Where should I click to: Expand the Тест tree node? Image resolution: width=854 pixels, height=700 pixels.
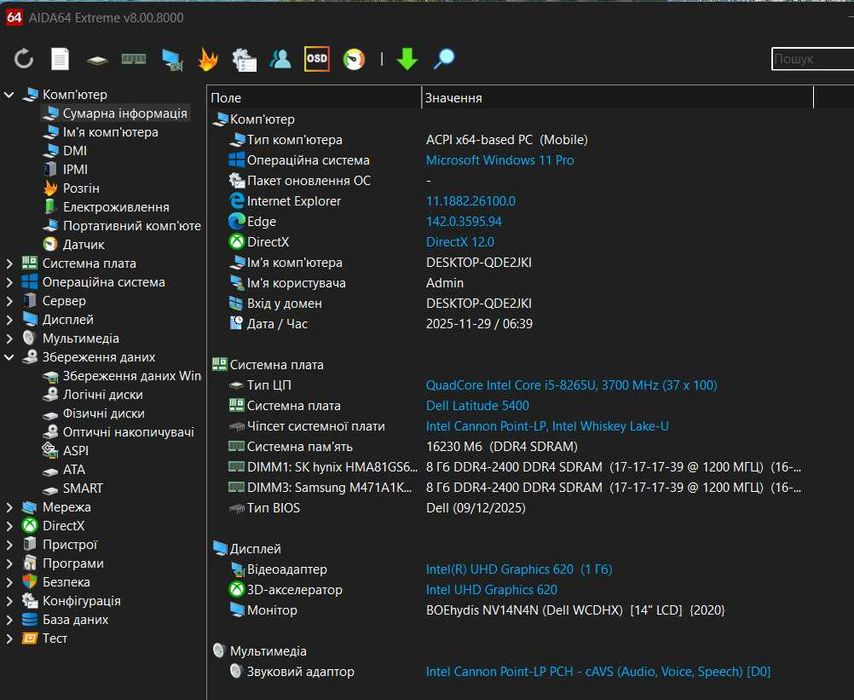click(9, 638)
